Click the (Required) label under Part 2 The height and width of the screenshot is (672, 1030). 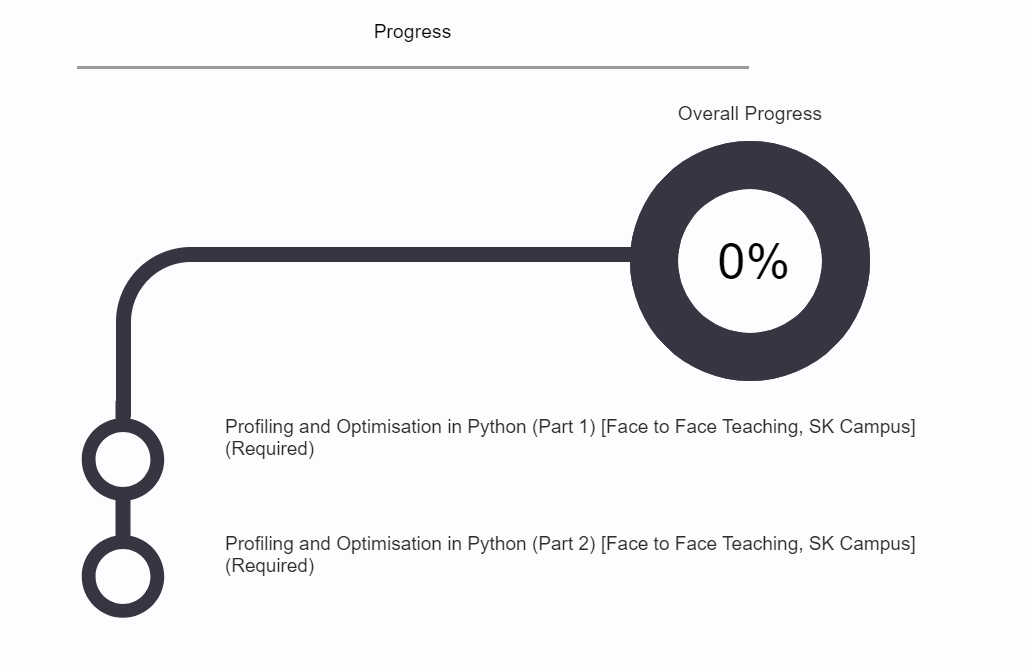269,566
